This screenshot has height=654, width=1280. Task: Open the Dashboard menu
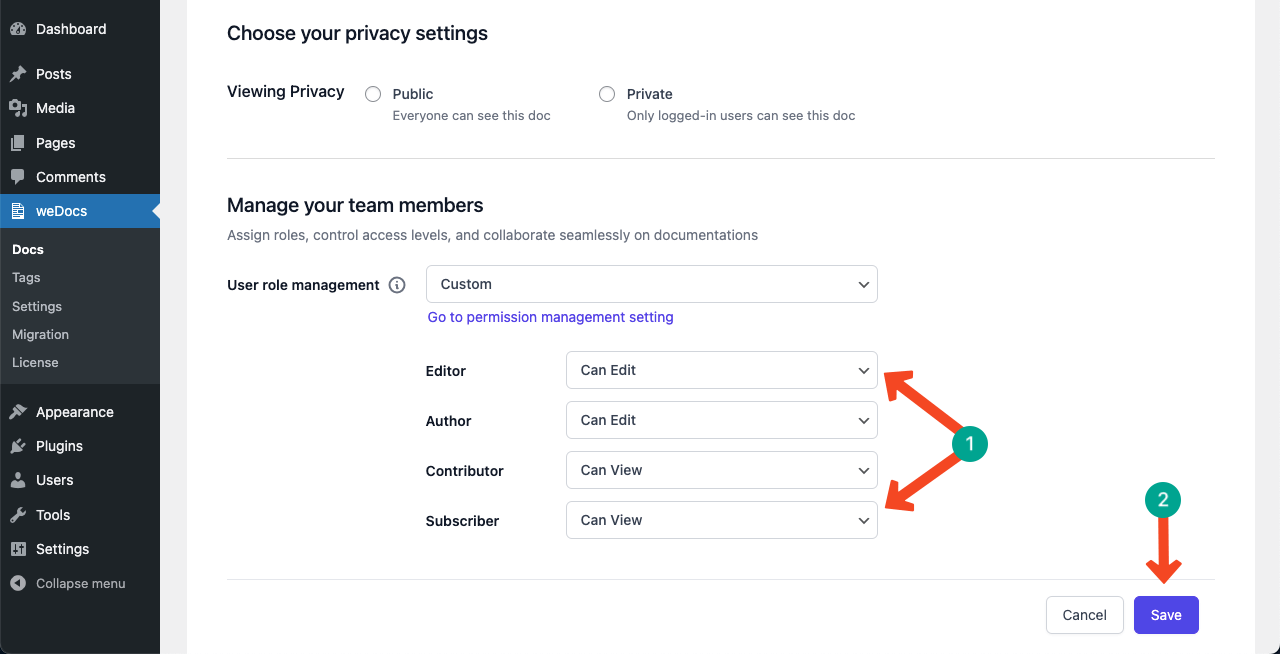coord(80,29)
